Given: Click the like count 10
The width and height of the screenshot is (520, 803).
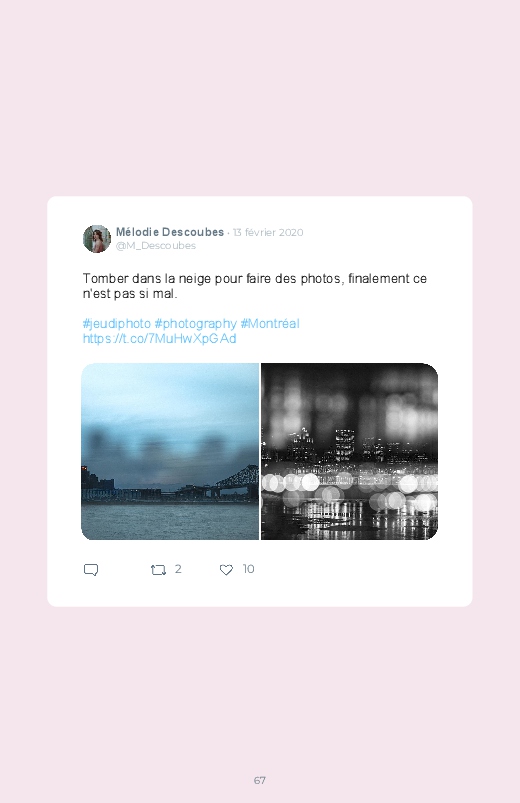Looking at the screenshot, I should click(248, 569).
